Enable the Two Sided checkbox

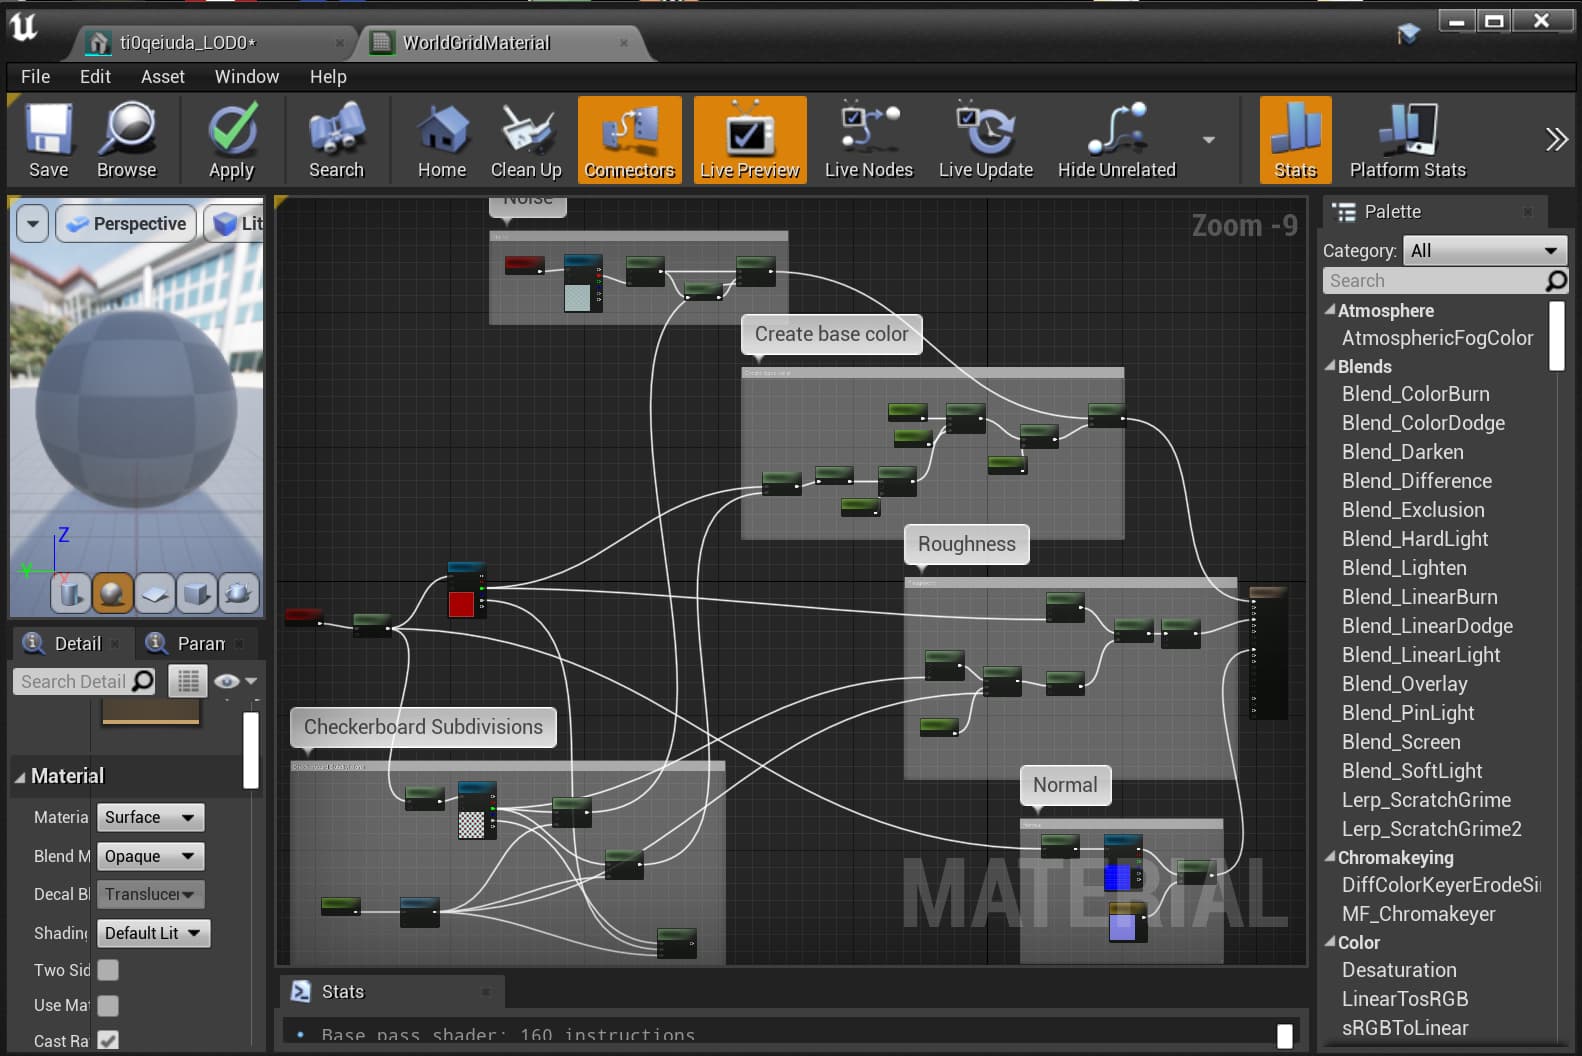[x=108, y=970]
